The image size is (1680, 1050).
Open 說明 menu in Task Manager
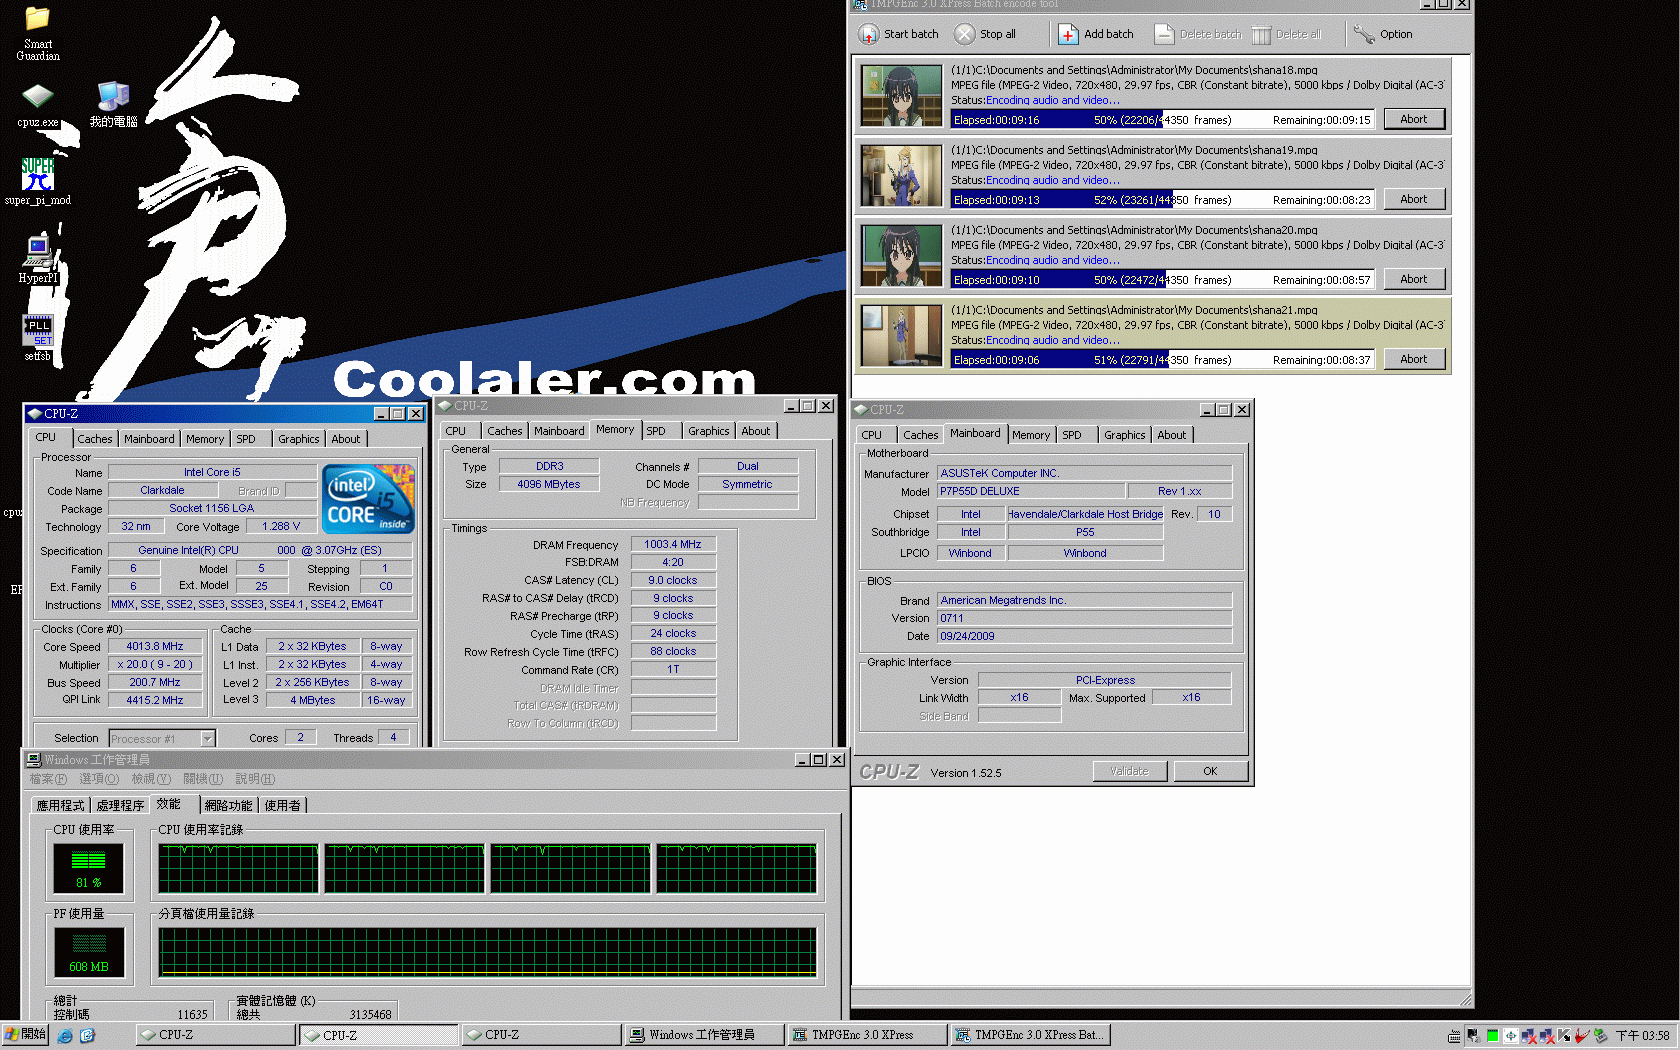(255, 779)
